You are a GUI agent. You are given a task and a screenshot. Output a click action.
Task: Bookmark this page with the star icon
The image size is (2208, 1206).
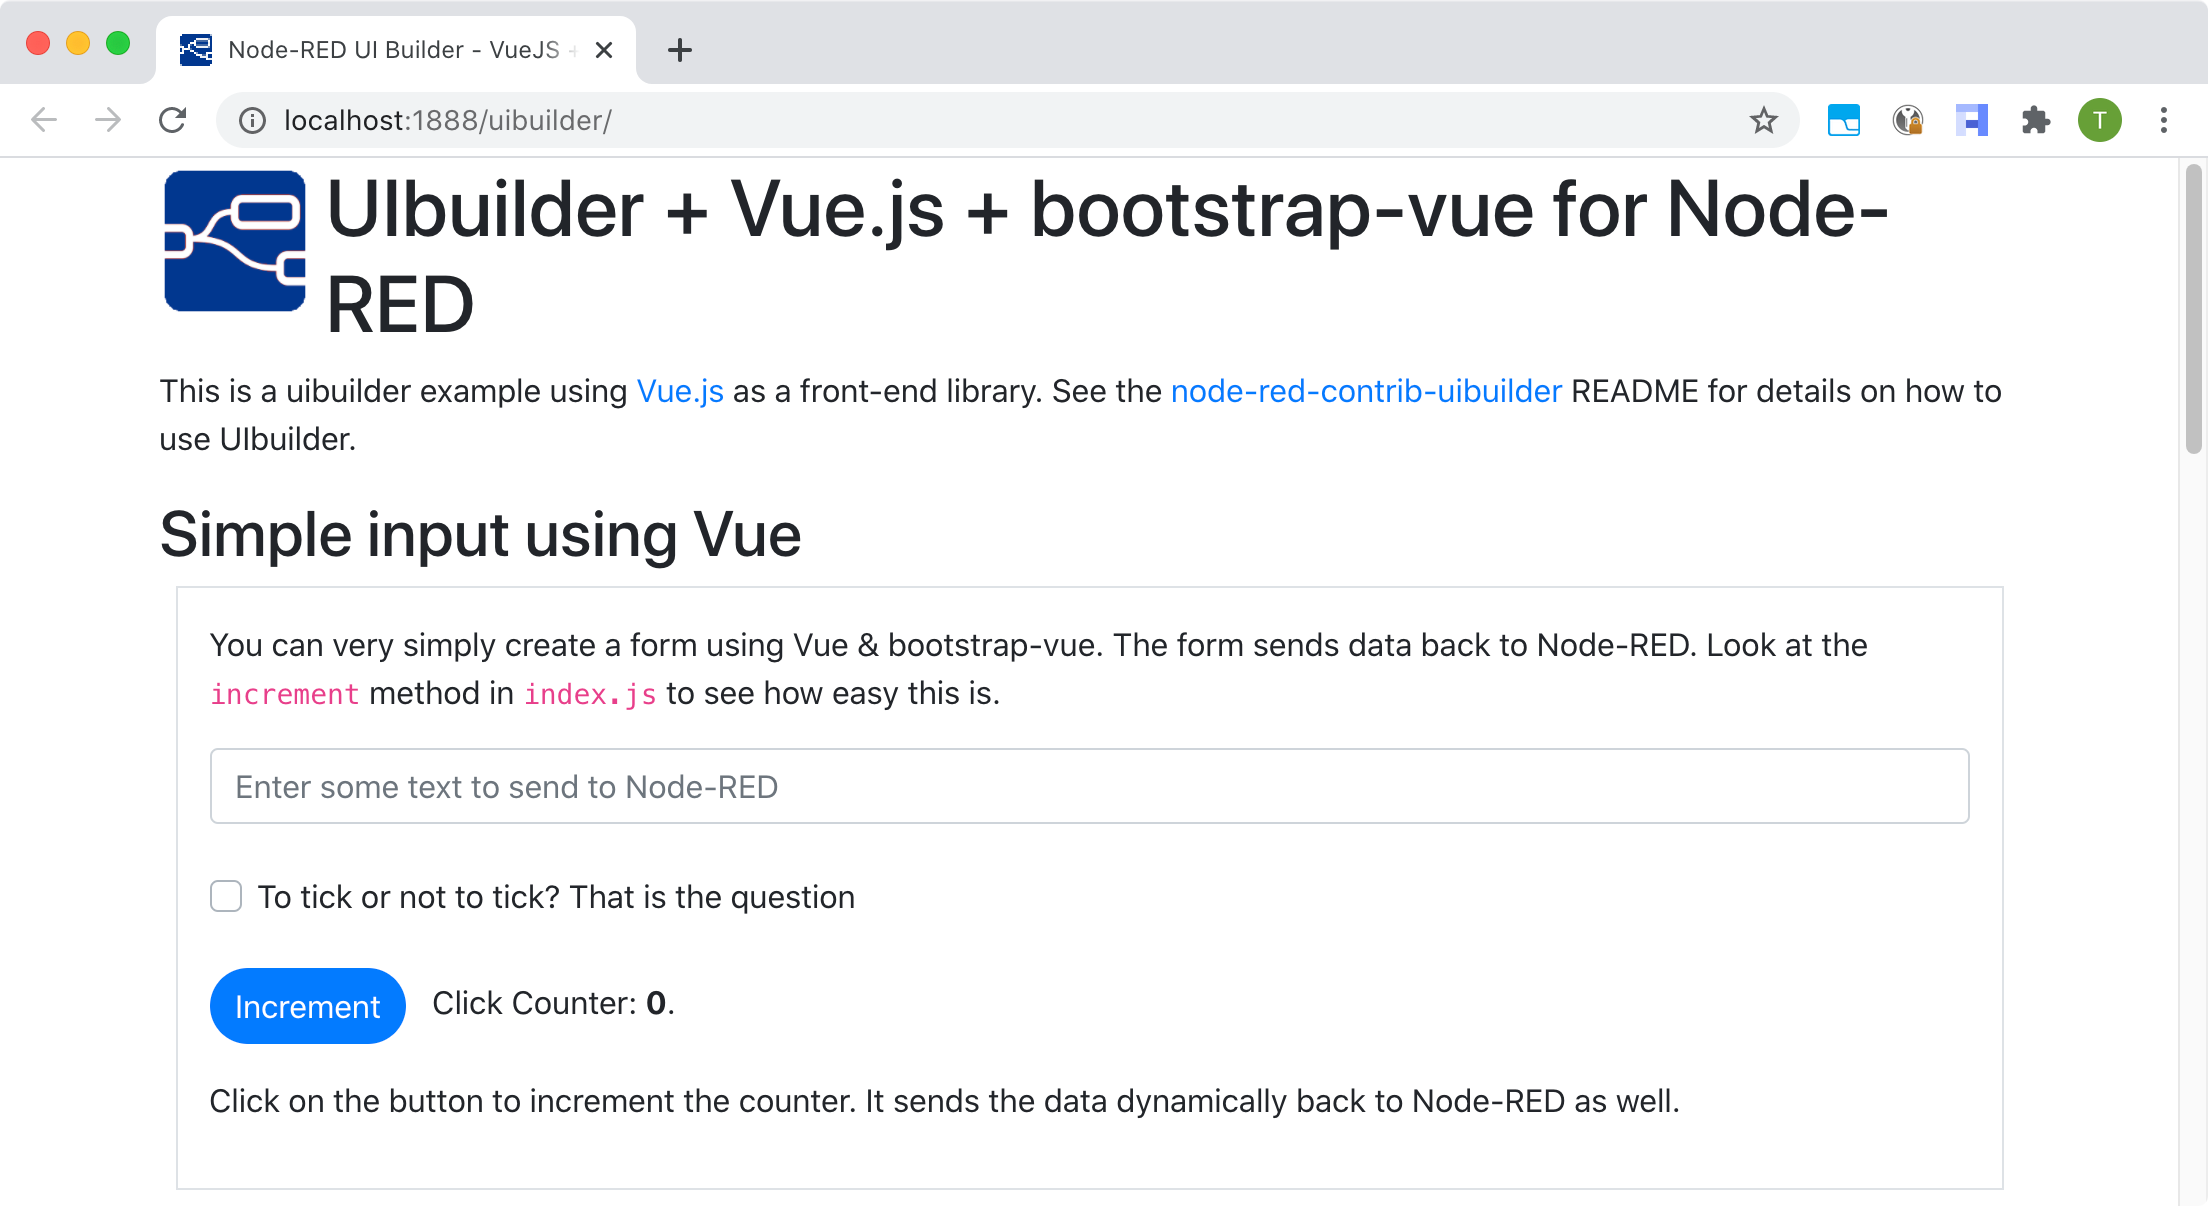1763,121
